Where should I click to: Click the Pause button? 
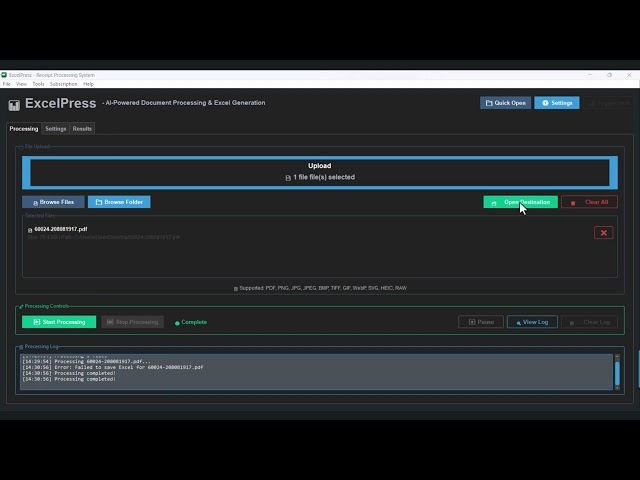click(x=481, y=322)
